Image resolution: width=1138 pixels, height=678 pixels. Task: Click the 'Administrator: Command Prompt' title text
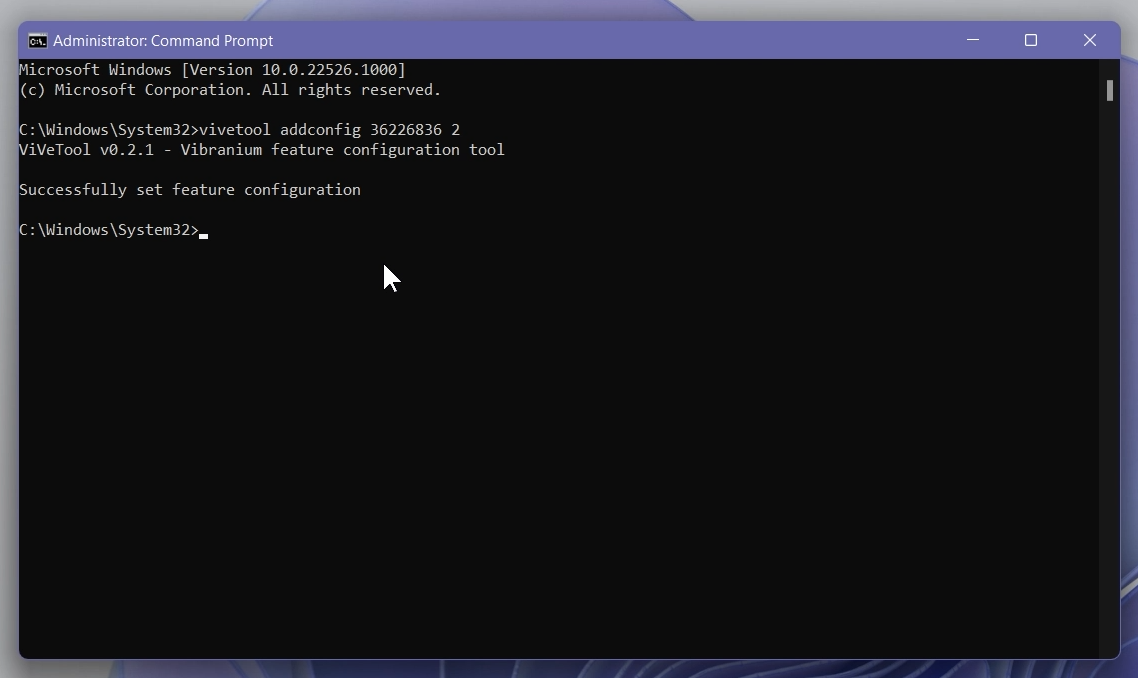[x=163, y=41]
